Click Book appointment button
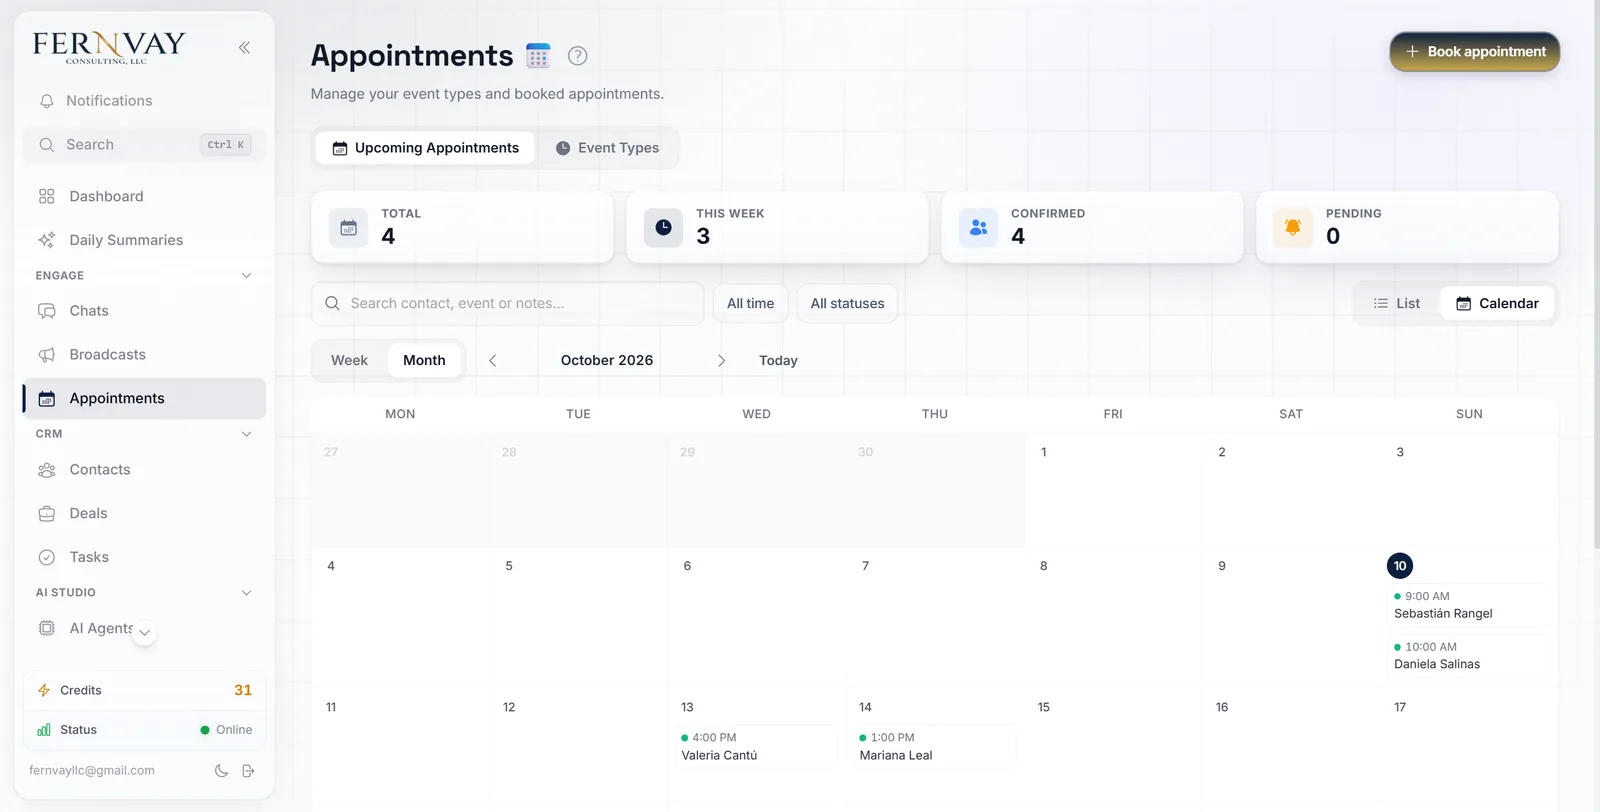This screenshot has height=812, width=1600. click(1475, 52)
